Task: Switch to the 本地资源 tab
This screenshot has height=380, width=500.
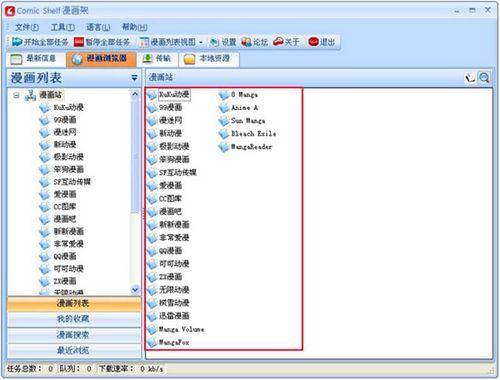Action: 209,59
